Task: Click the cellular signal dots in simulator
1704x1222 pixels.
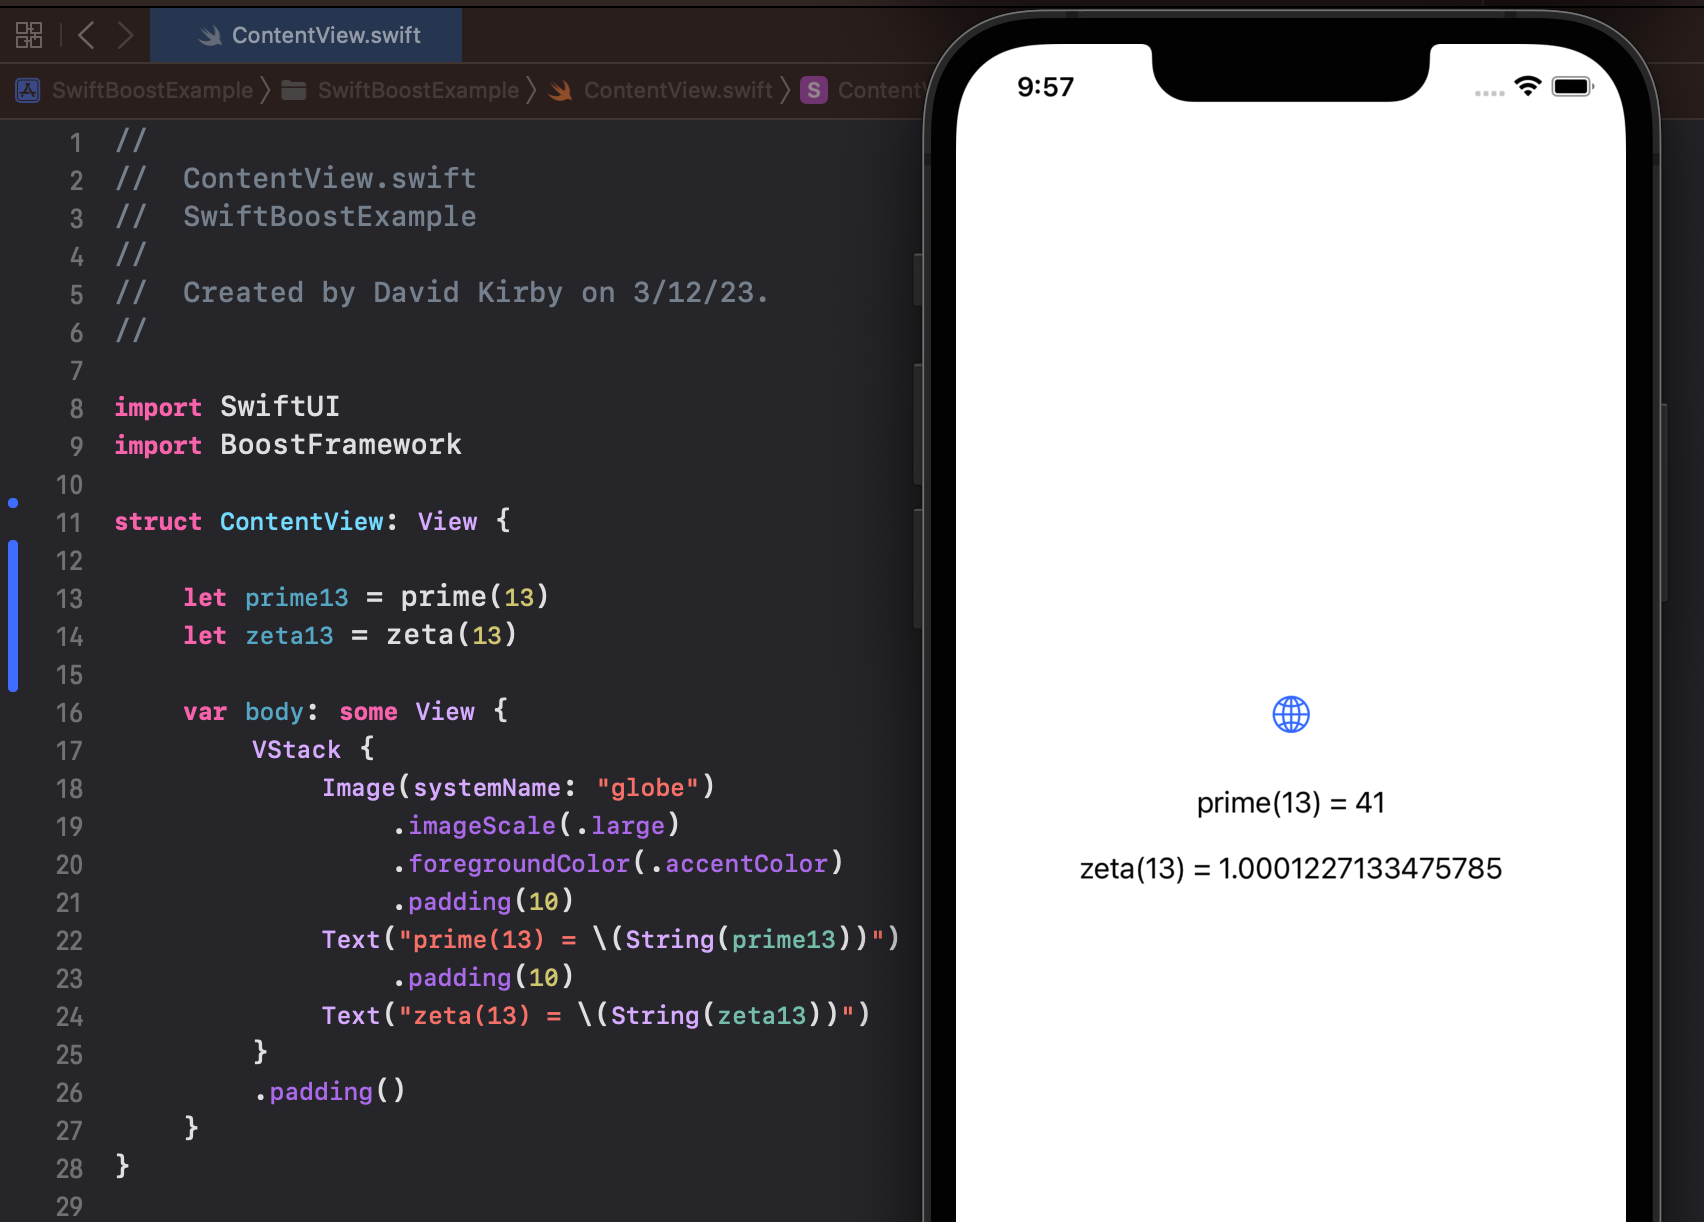Action: (x=1489, y=93)
